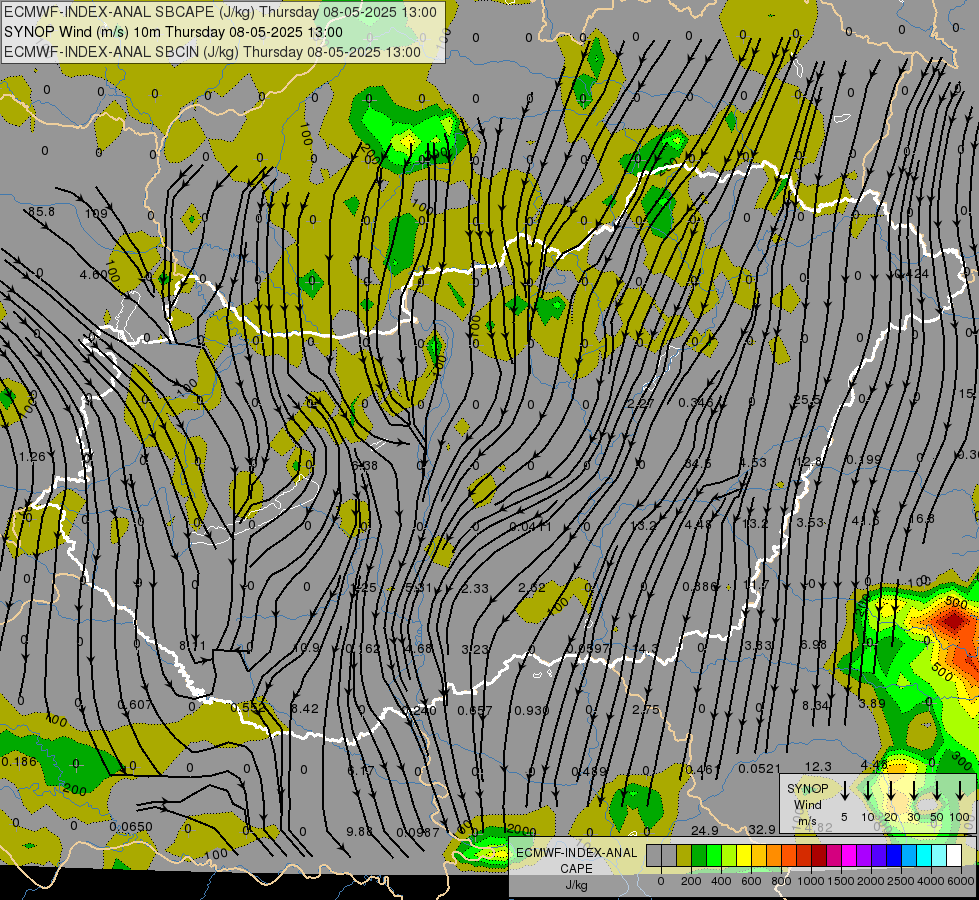Select the SYNOP Wind 10m title line
The height and width of the screenshot is (900, 979).
(173, 32)
